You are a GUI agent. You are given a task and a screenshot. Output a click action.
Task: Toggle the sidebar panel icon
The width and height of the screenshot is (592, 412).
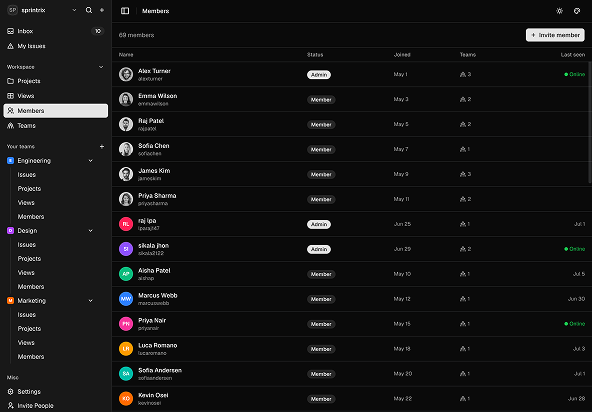pyautogui.click(x=125, y=11)
